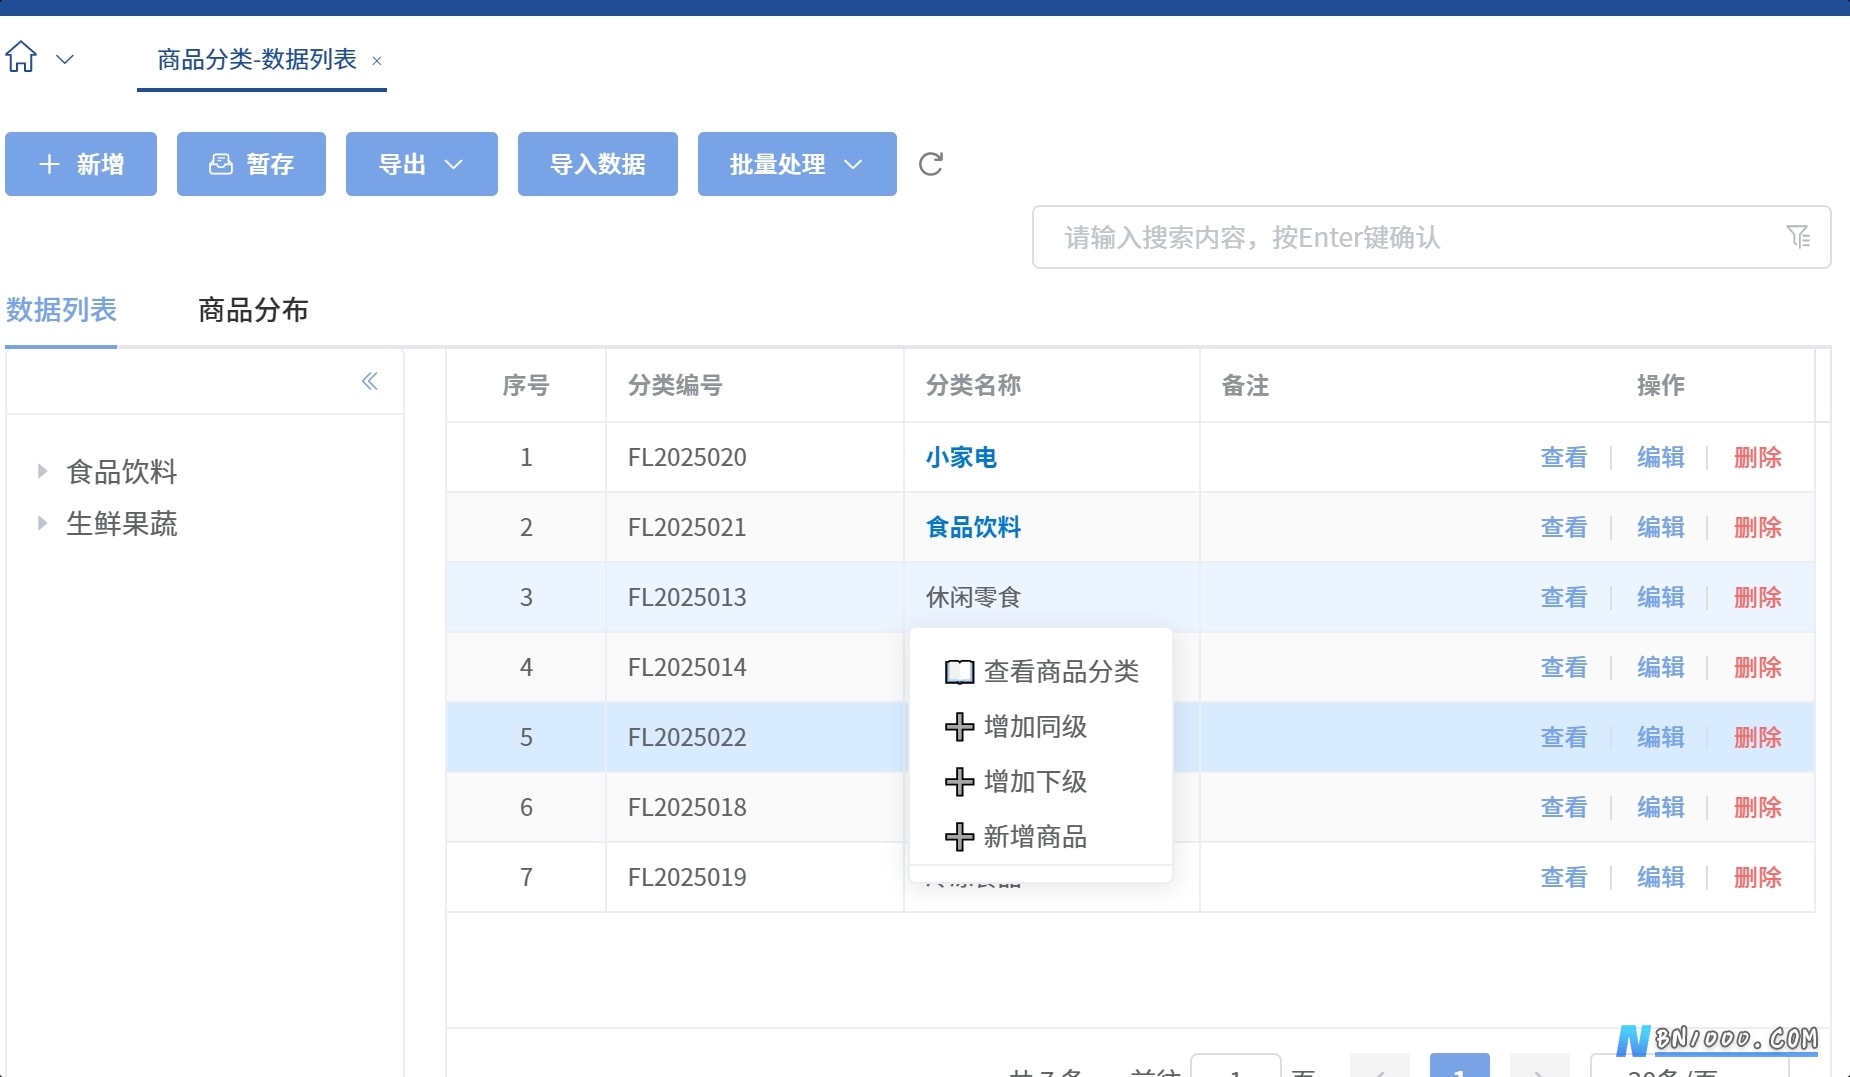Screen dimensions: 1850x1077
Task: Expand the dropdown arrow beside home icon
Action: pyautogui.click(x=65, y=59)
